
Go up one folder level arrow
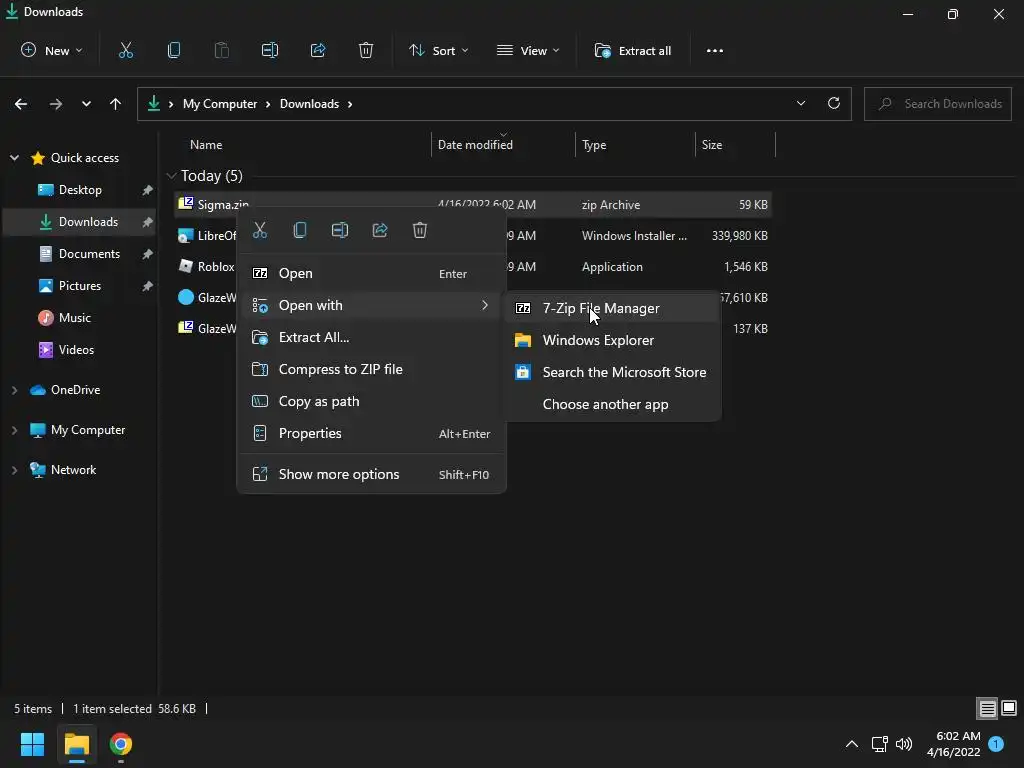116,104
